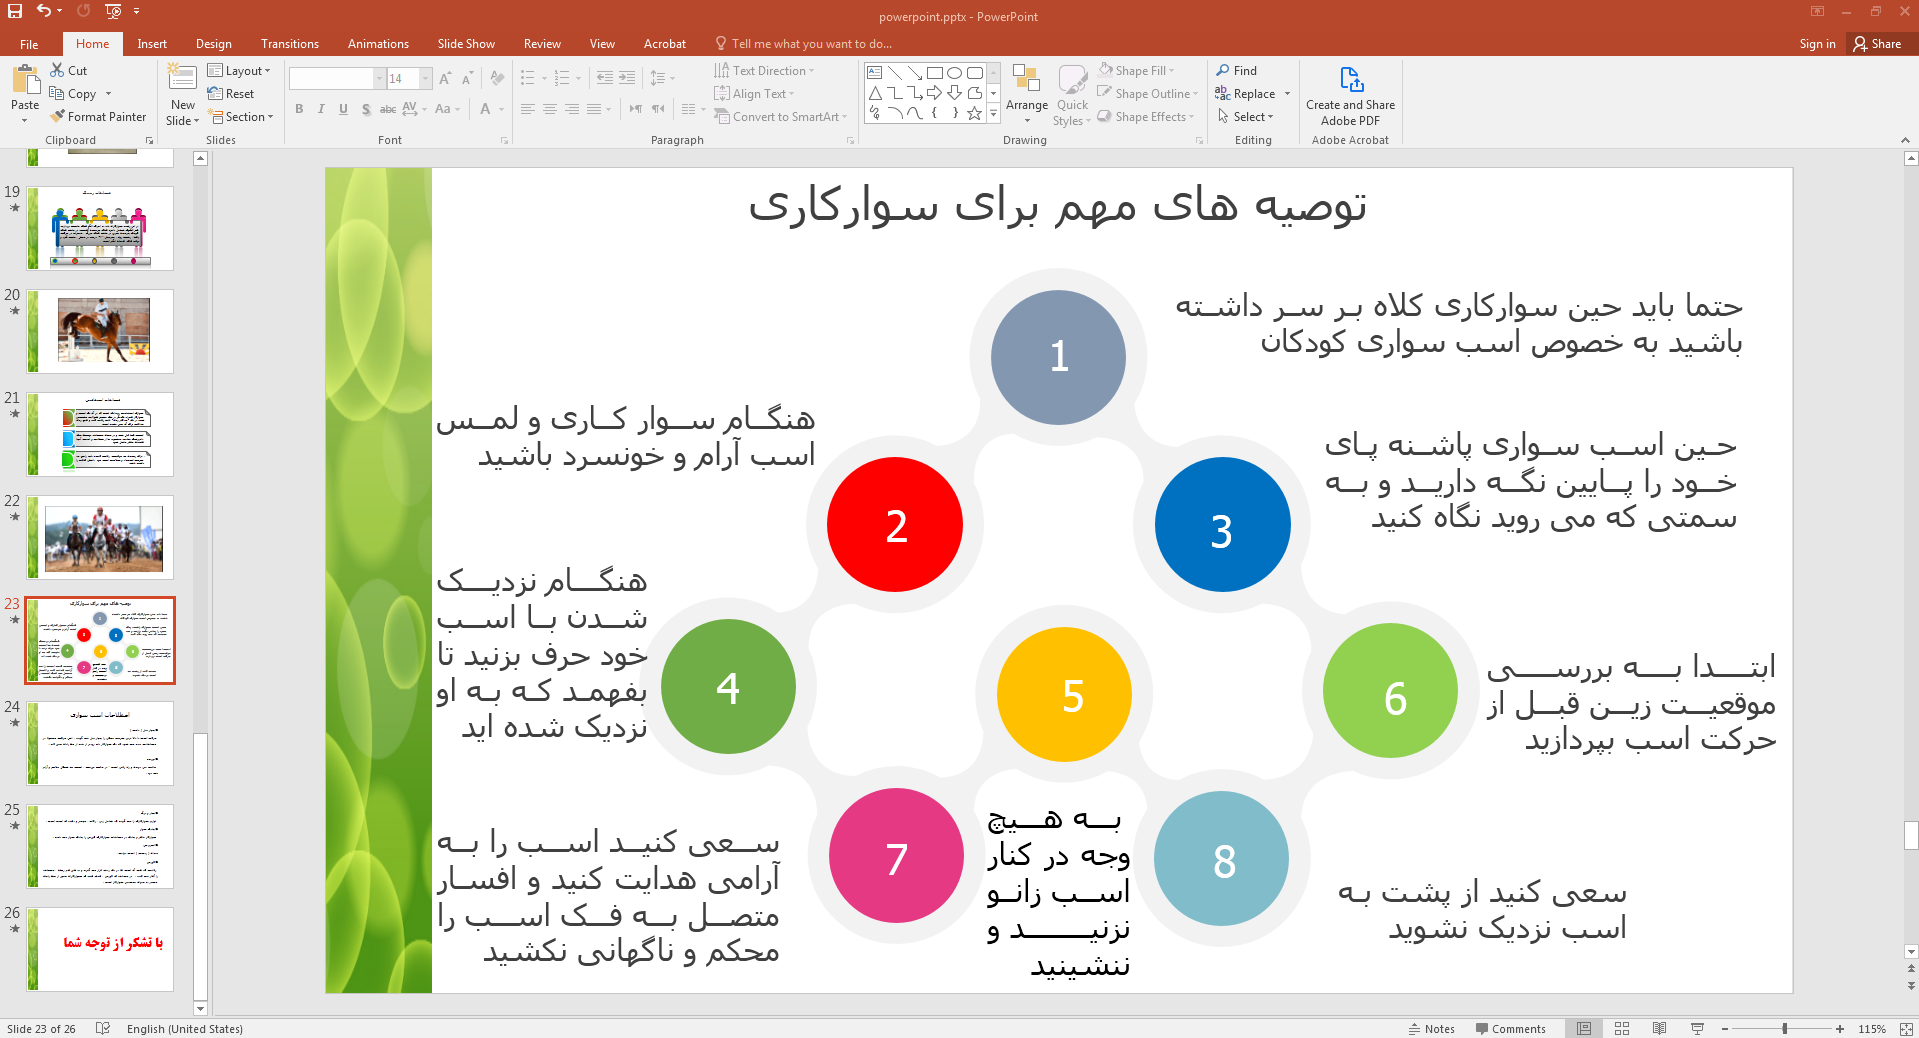1919x1038 pixels.
Task: Expand the Shape Fill dropdown
Action: (x=1137, y=71)
